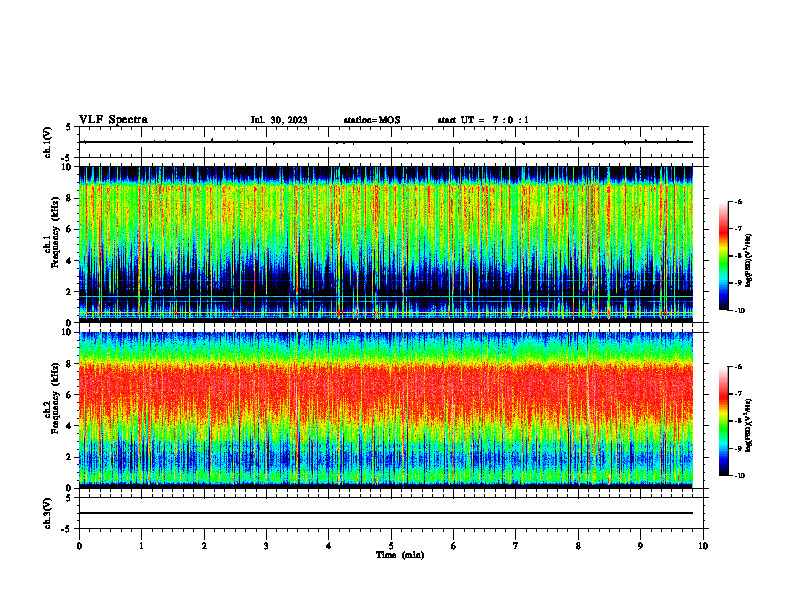The height and width of the screenshot is (612, 792).
Task: Click the 'Time (min)' x-axis label
Action: pyautogui.click(x=400, y=555)
